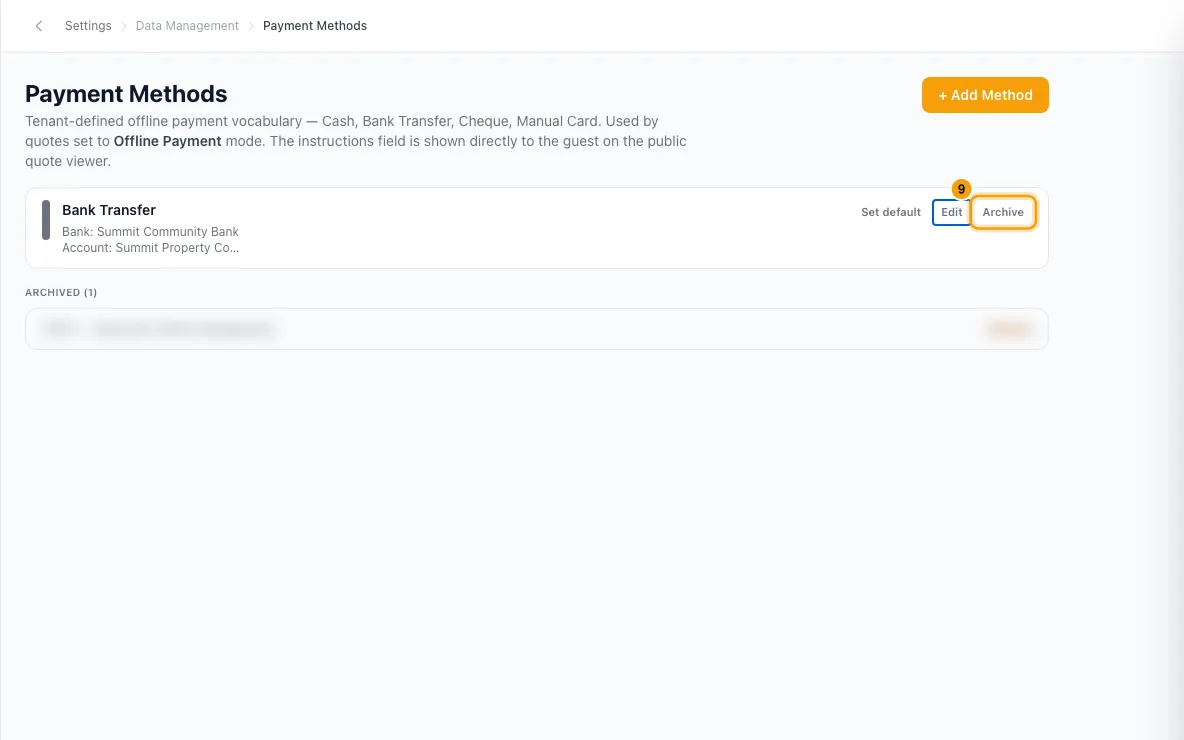The width and height of the screenshot is (1184, 740).
Task: Click the Bank: Summit Community Bank line
Action: (x=150, y=232)
